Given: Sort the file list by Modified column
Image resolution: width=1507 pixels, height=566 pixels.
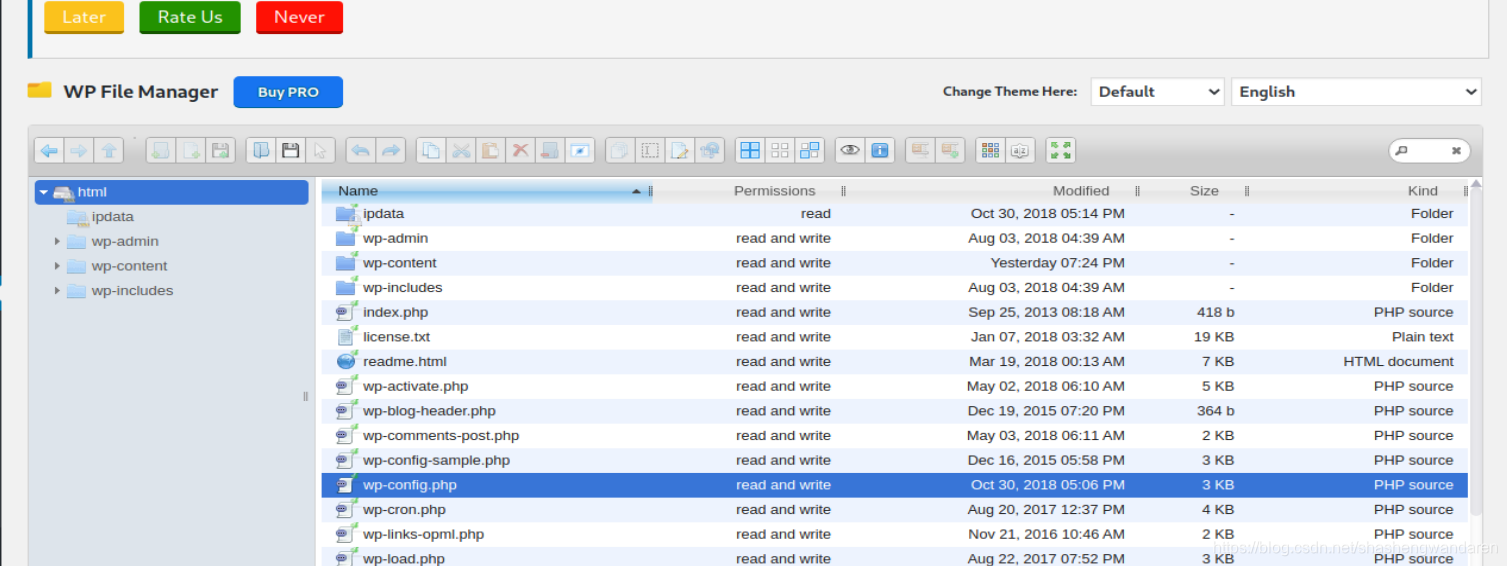Looking at the screenshot, I should click(1081, 191).
